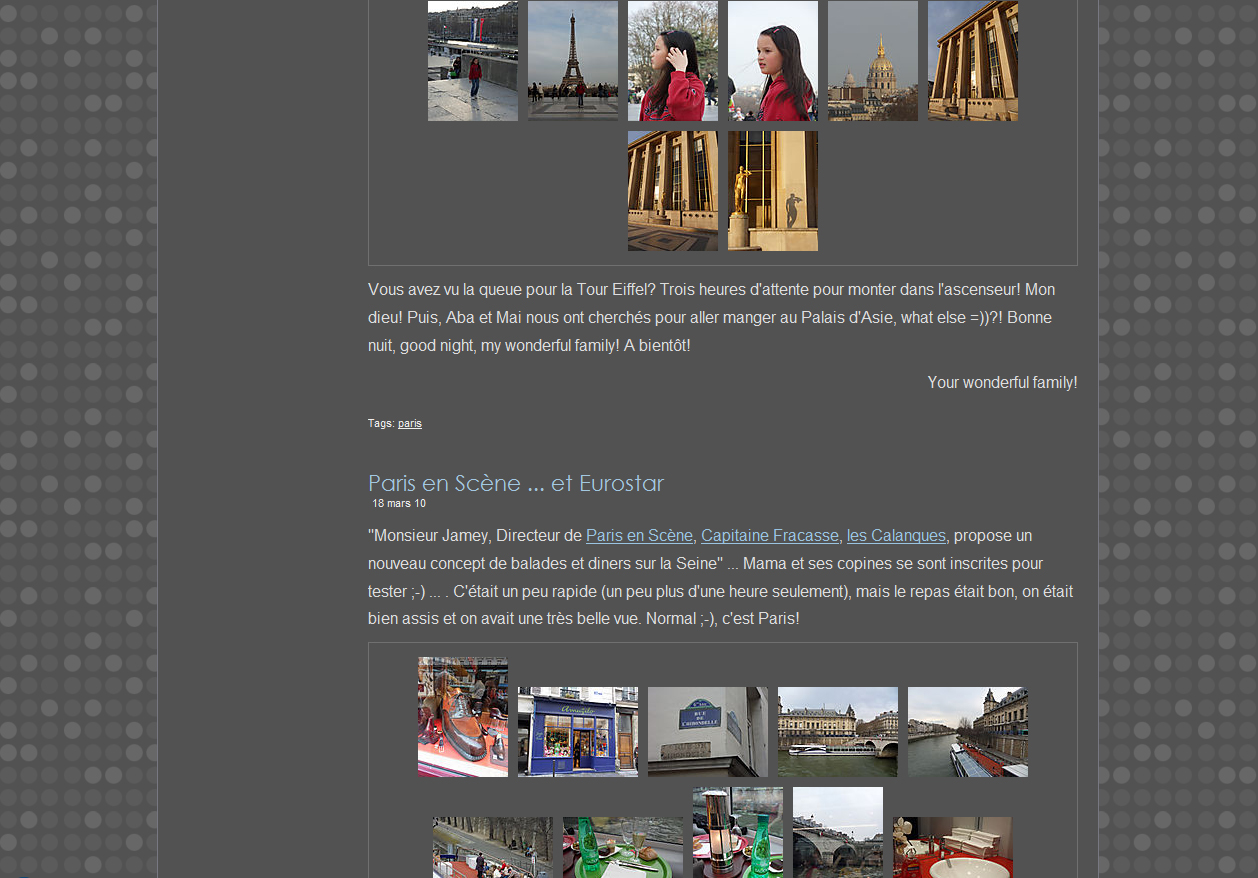View the Seine bridge with boat thumbnail
Viewport: 1258px width, 878px height.
click(x=837, y=732)
